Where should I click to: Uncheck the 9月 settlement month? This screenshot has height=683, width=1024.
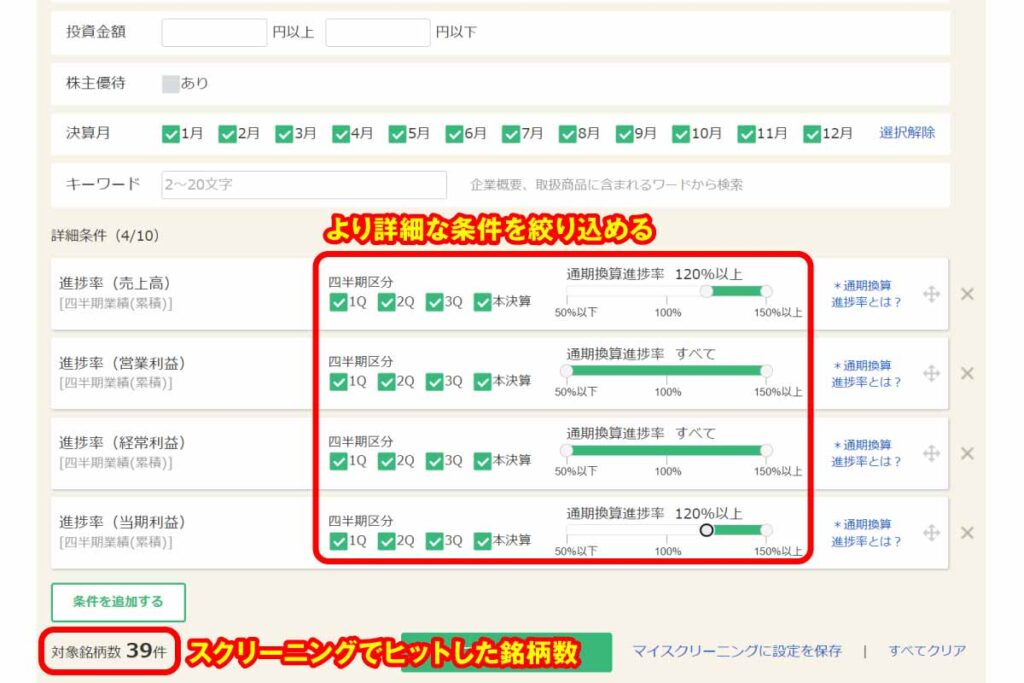coord(624,134)
